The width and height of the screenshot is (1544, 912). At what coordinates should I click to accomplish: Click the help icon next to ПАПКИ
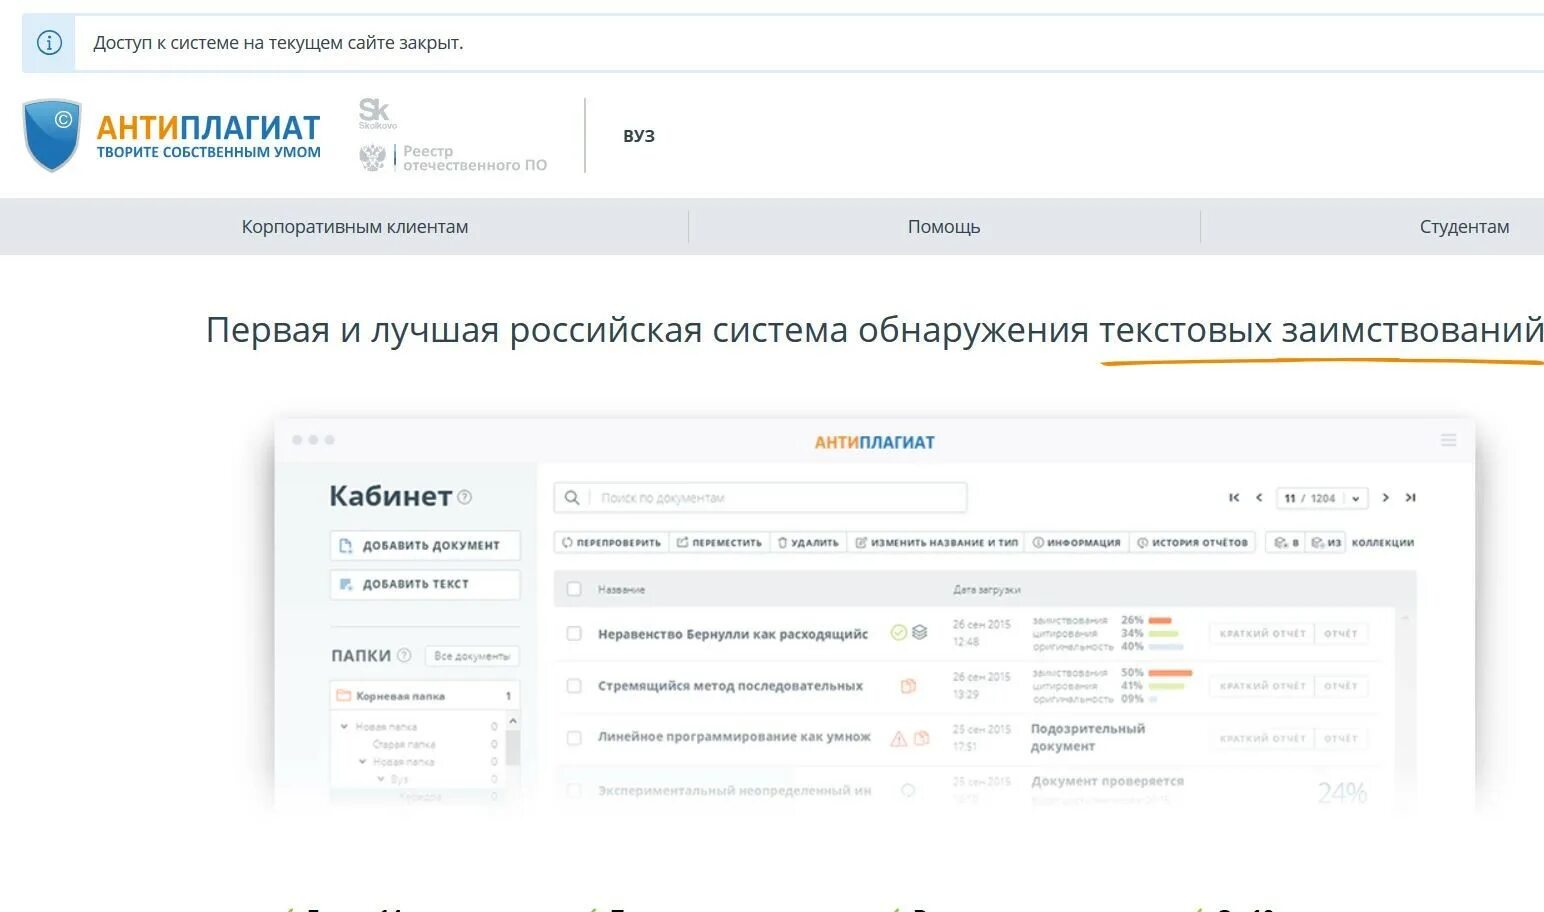coord(404,656)
